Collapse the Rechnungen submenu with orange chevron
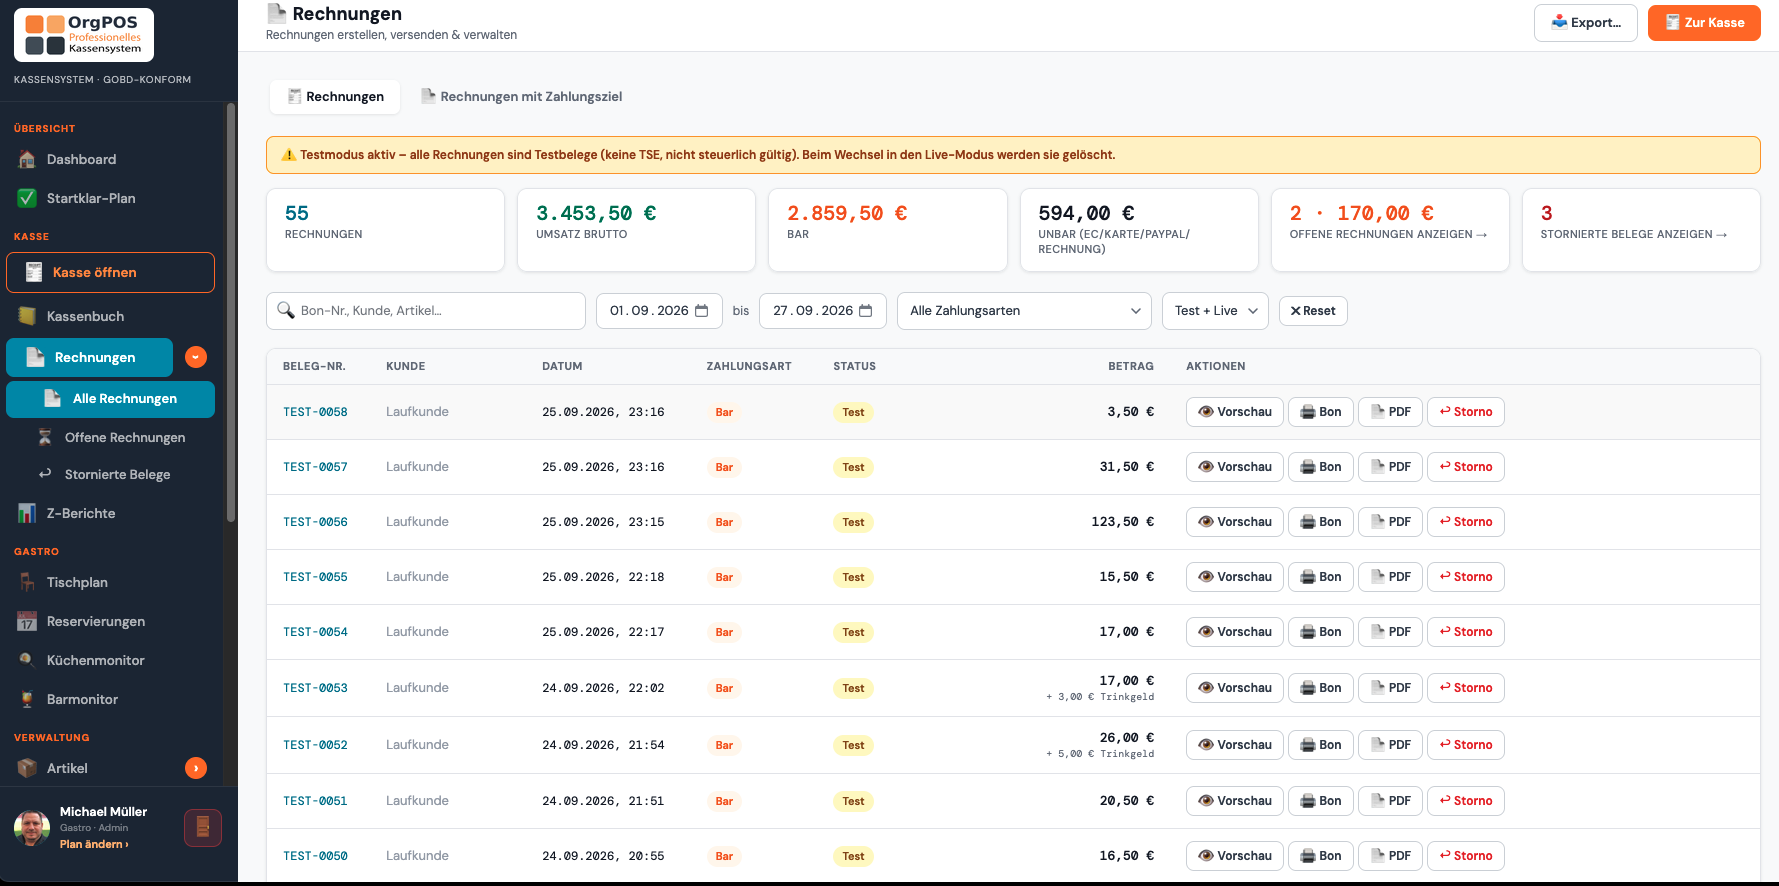Screen dimensions: 1779x886 click(x=196, y=357)
